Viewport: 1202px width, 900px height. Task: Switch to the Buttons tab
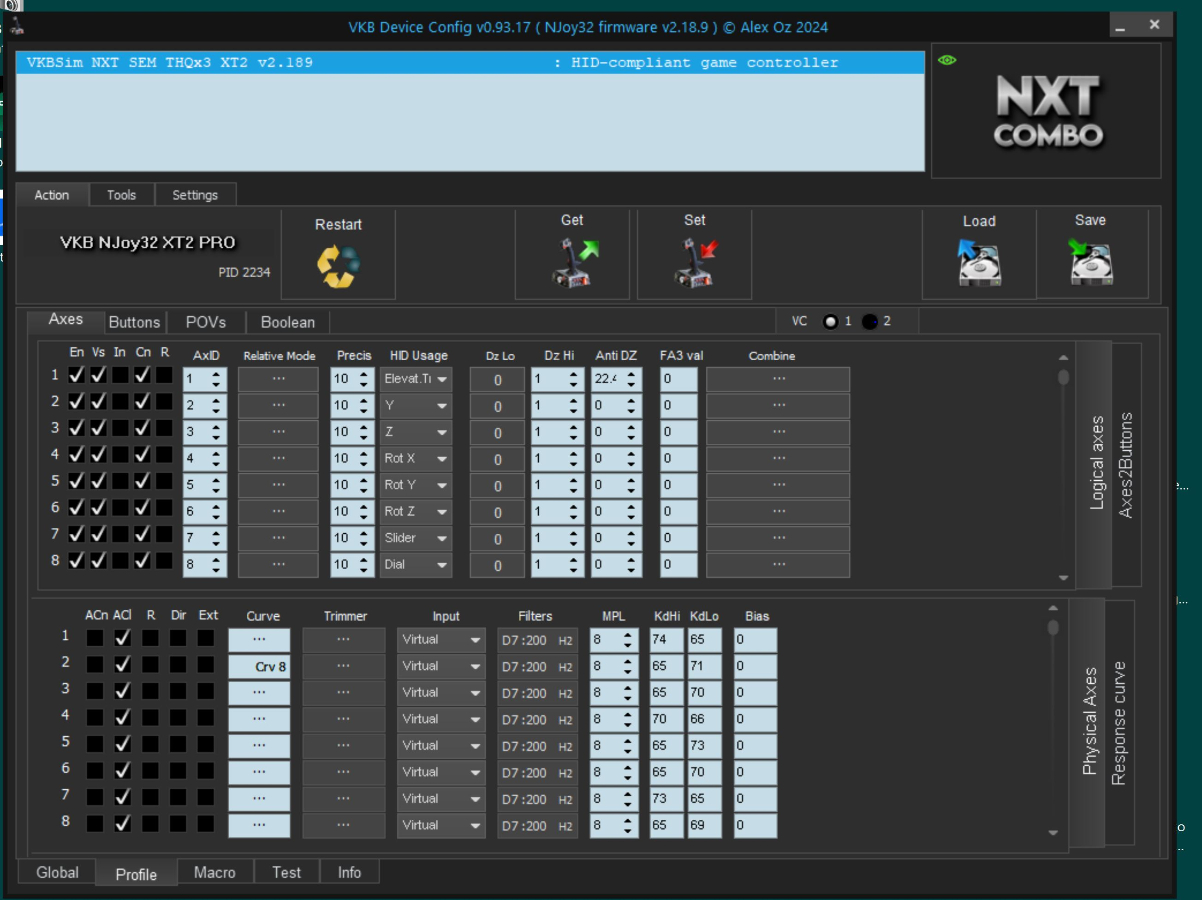click(134, 322)
